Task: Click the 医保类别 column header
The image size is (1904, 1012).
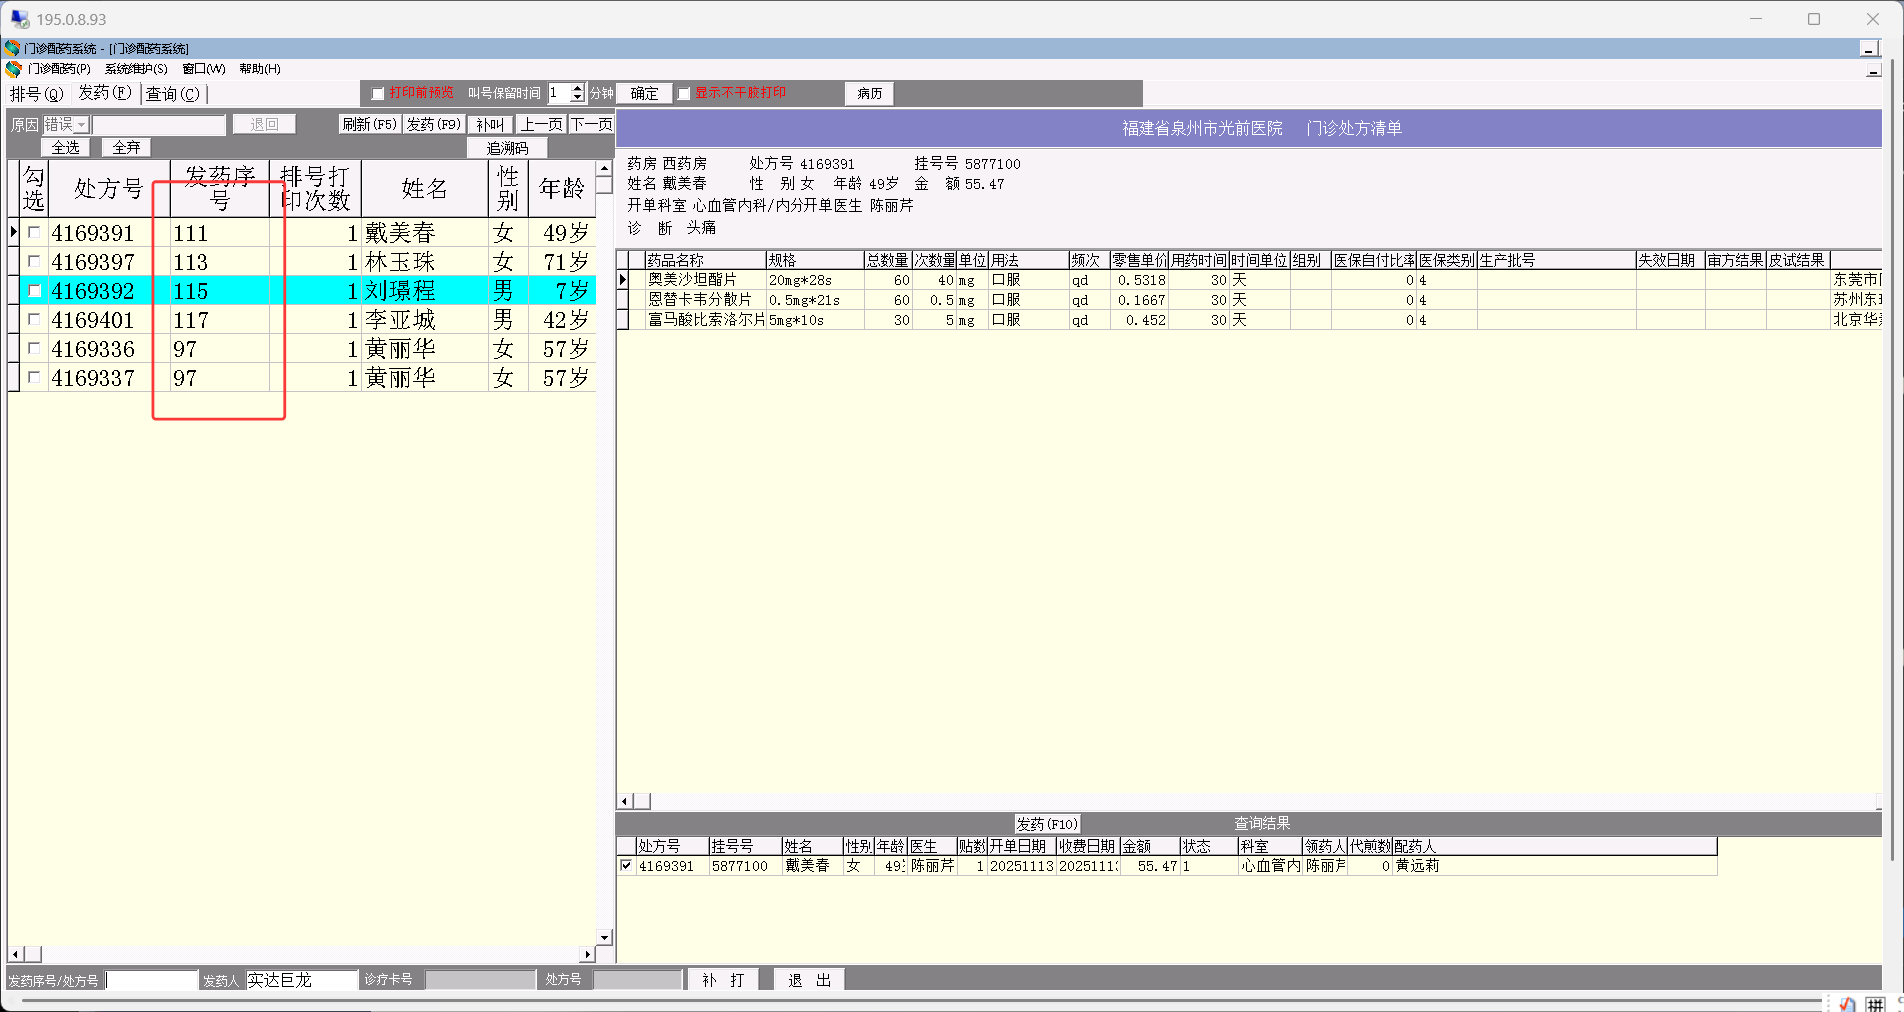Action: coord(1446,260)
